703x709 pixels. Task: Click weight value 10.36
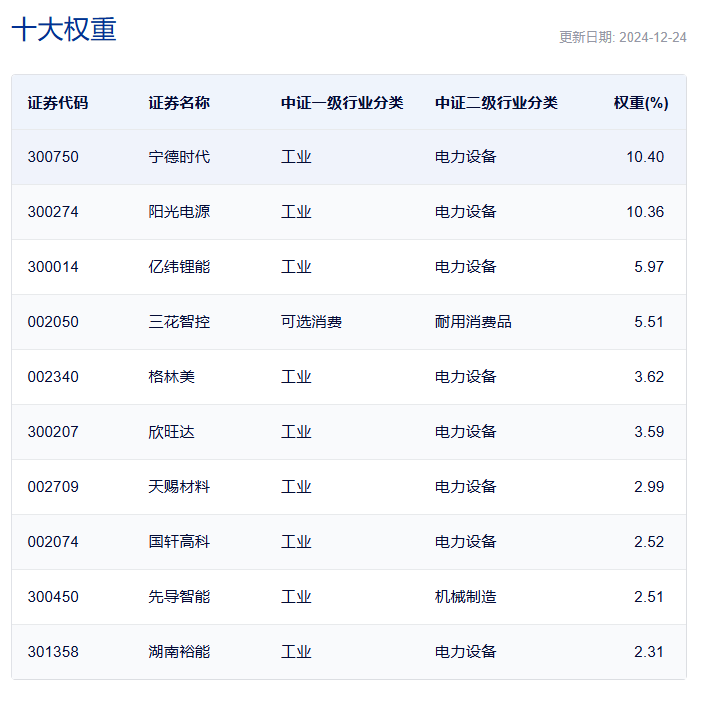[645, 212]
